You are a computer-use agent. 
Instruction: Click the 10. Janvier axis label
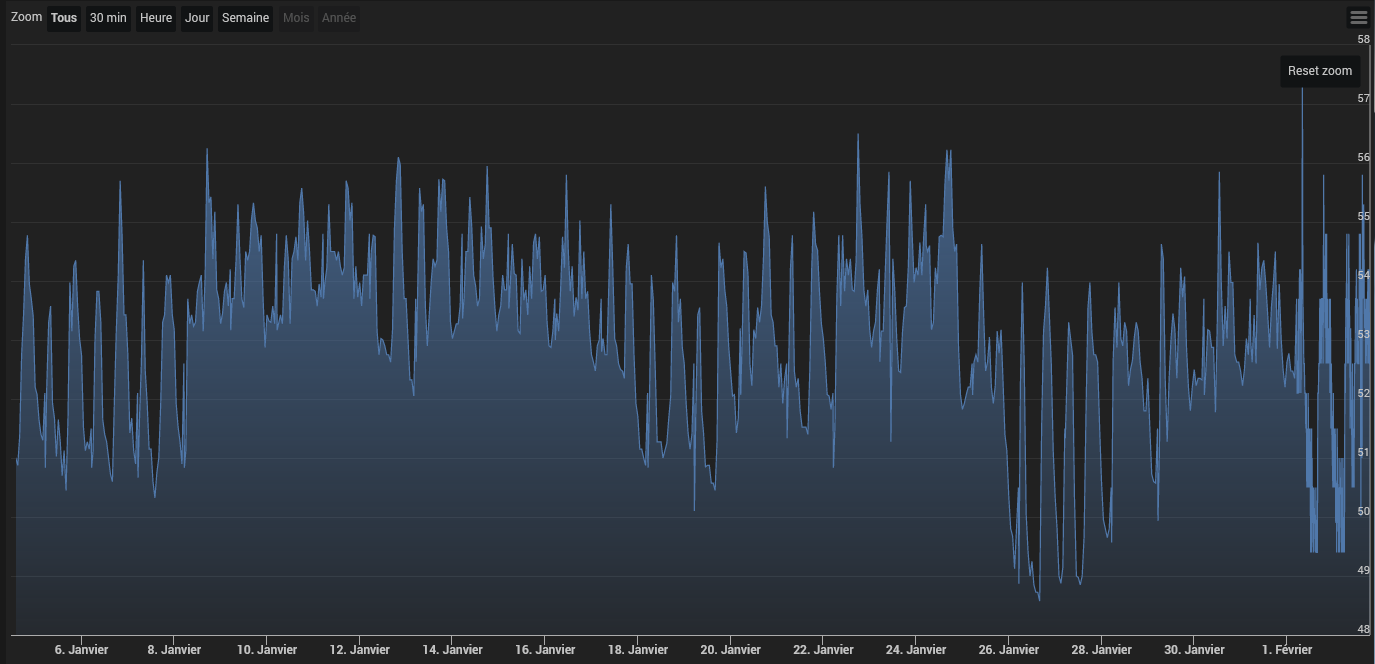tap(267, 650)
